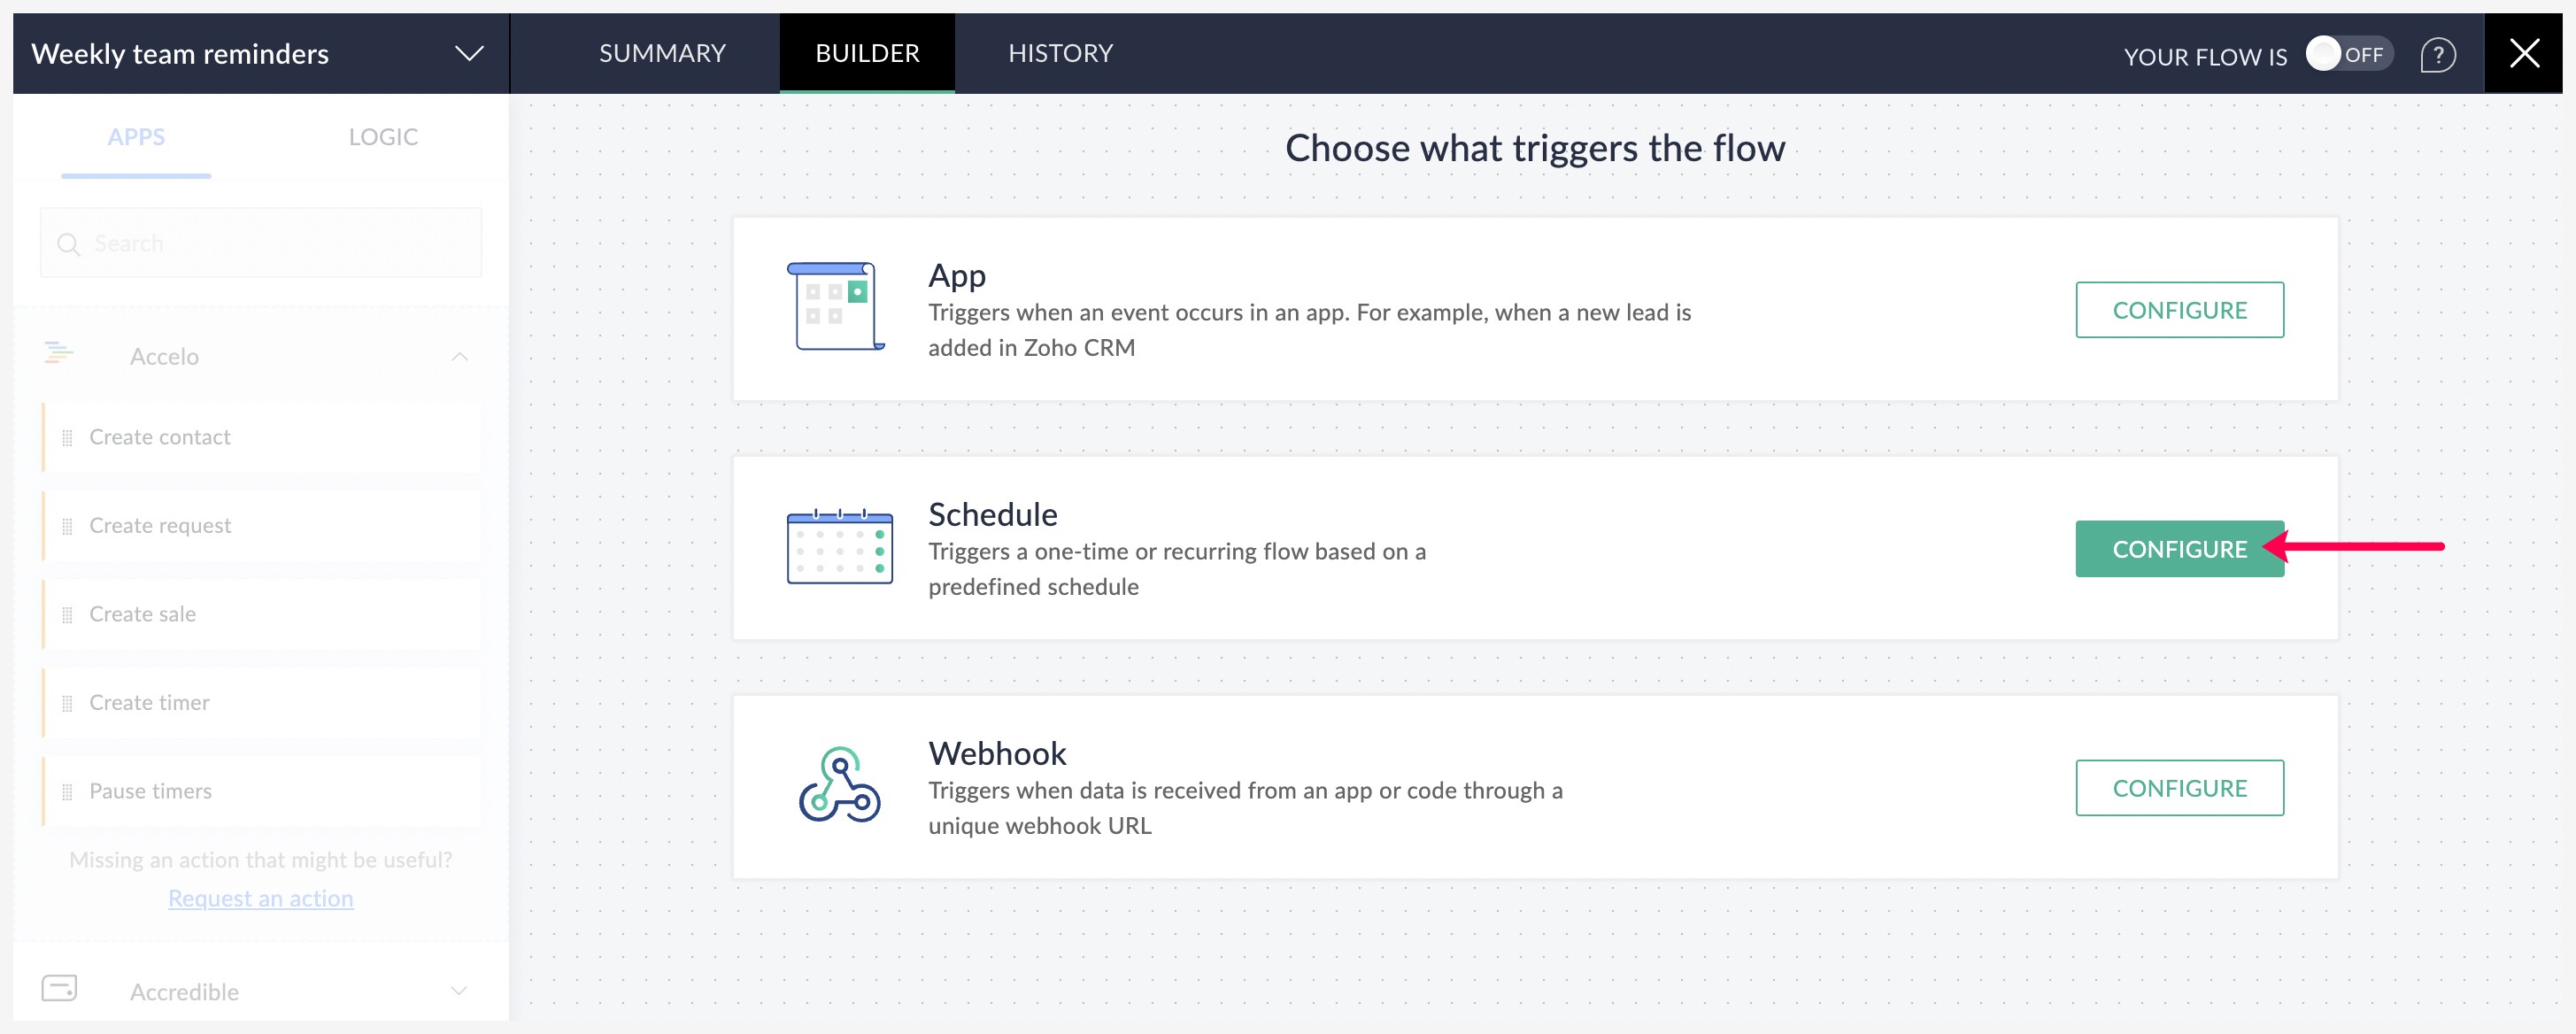Open the Weekly team reminders dropdown
Image resolution: width=2576 pixels, height=1034 pixels.
point(468,53)
